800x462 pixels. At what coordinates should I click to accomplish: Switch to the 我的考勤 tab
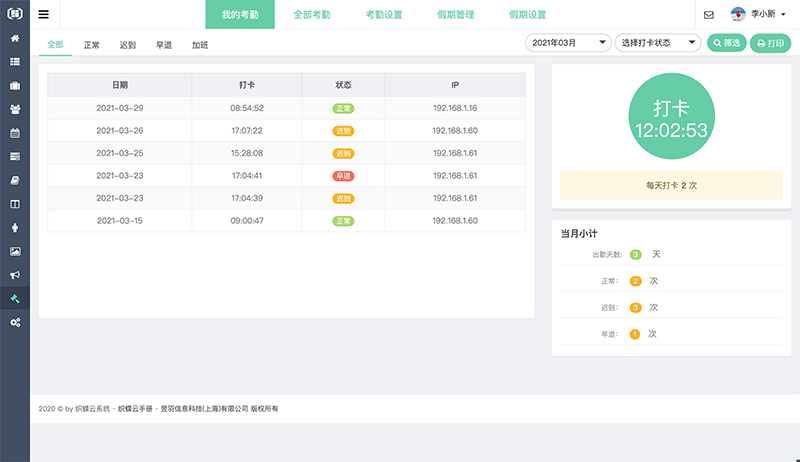click(240, 14)
